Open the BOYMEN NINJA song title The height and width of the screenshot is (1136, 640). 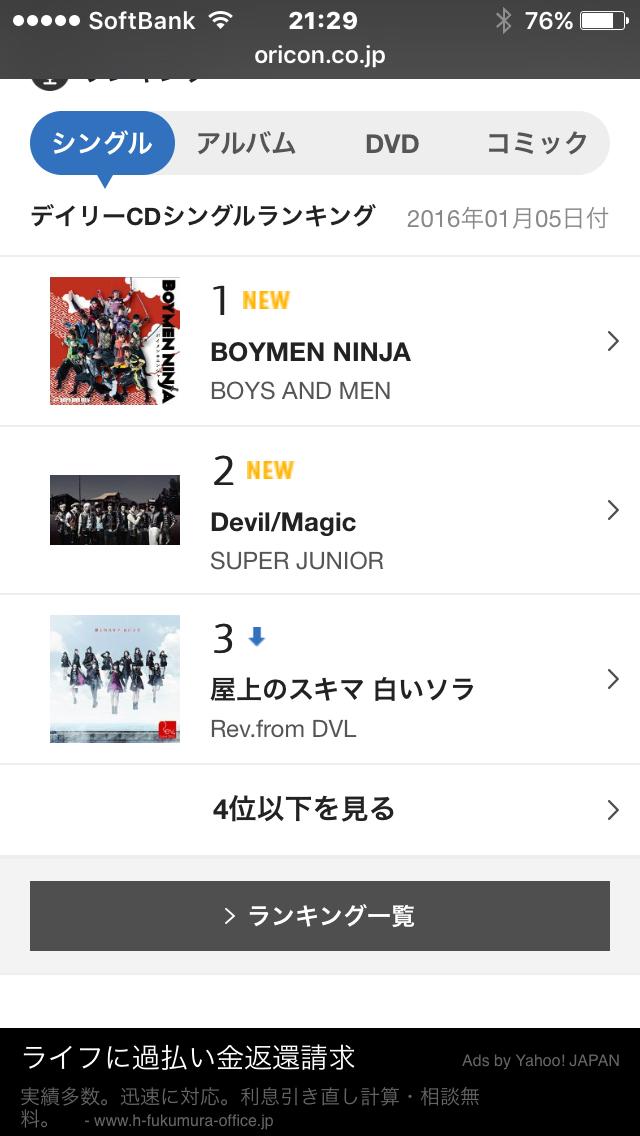tap(310, 352)
